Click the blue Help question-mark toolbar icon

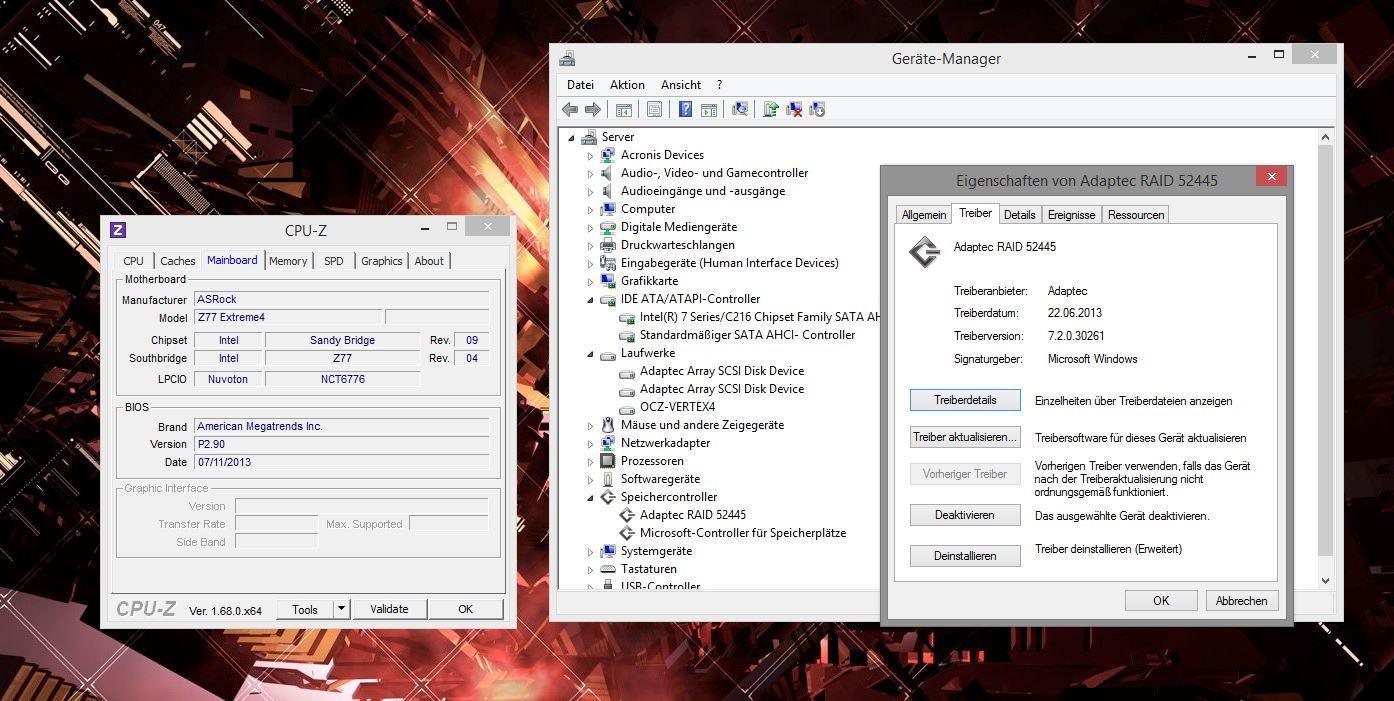685,110
